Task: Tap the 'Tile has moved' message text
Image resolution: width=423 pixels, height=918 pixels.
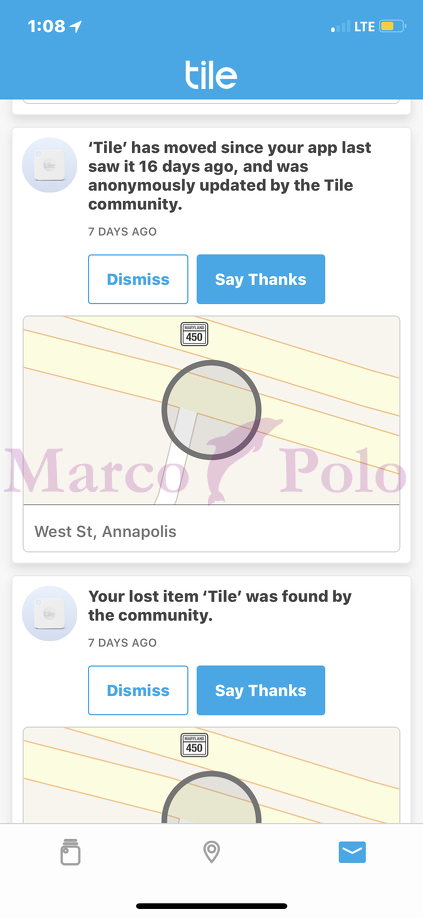Action: tap(229, 176)
